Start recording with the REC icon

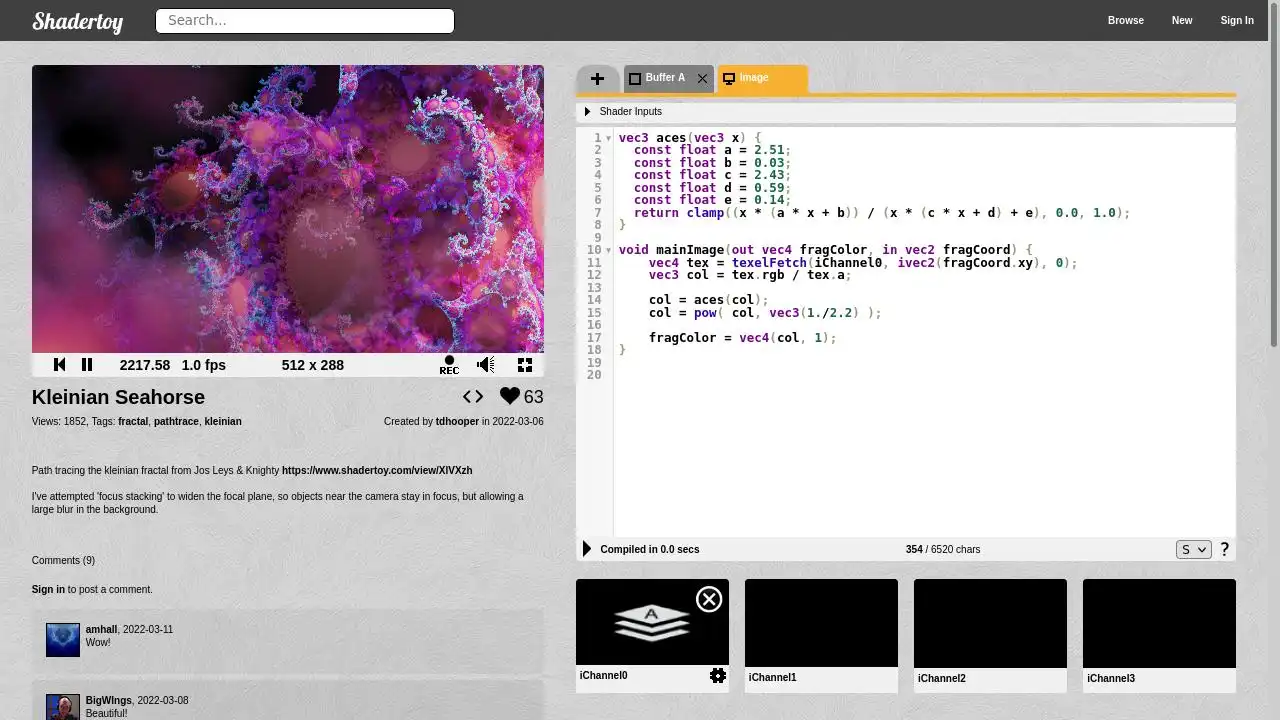click(449, 365)
